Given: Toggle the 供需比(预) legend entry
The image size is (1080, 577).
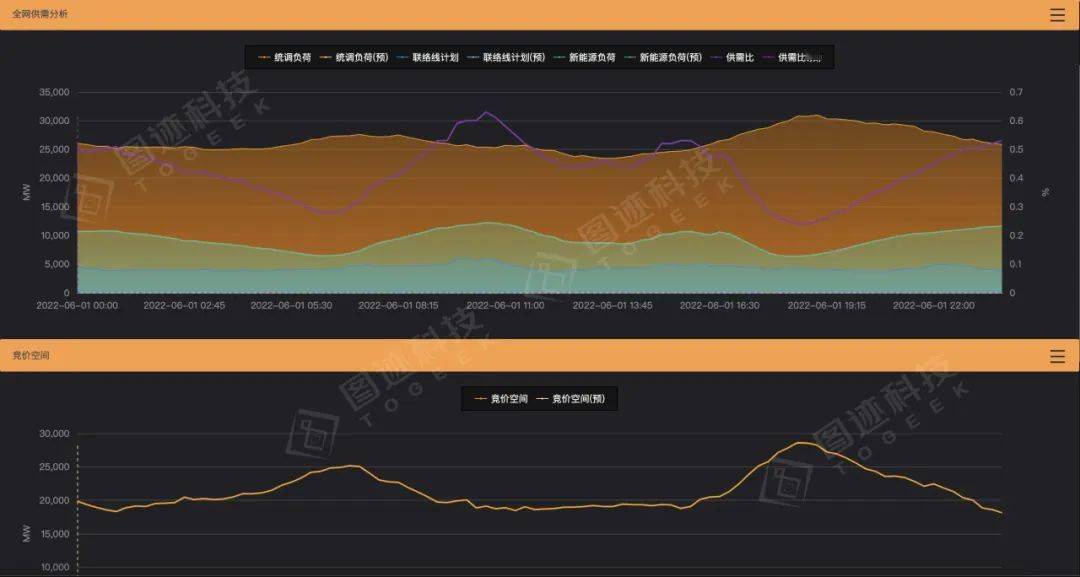Looking at the screenshot, I should [795, 58].
